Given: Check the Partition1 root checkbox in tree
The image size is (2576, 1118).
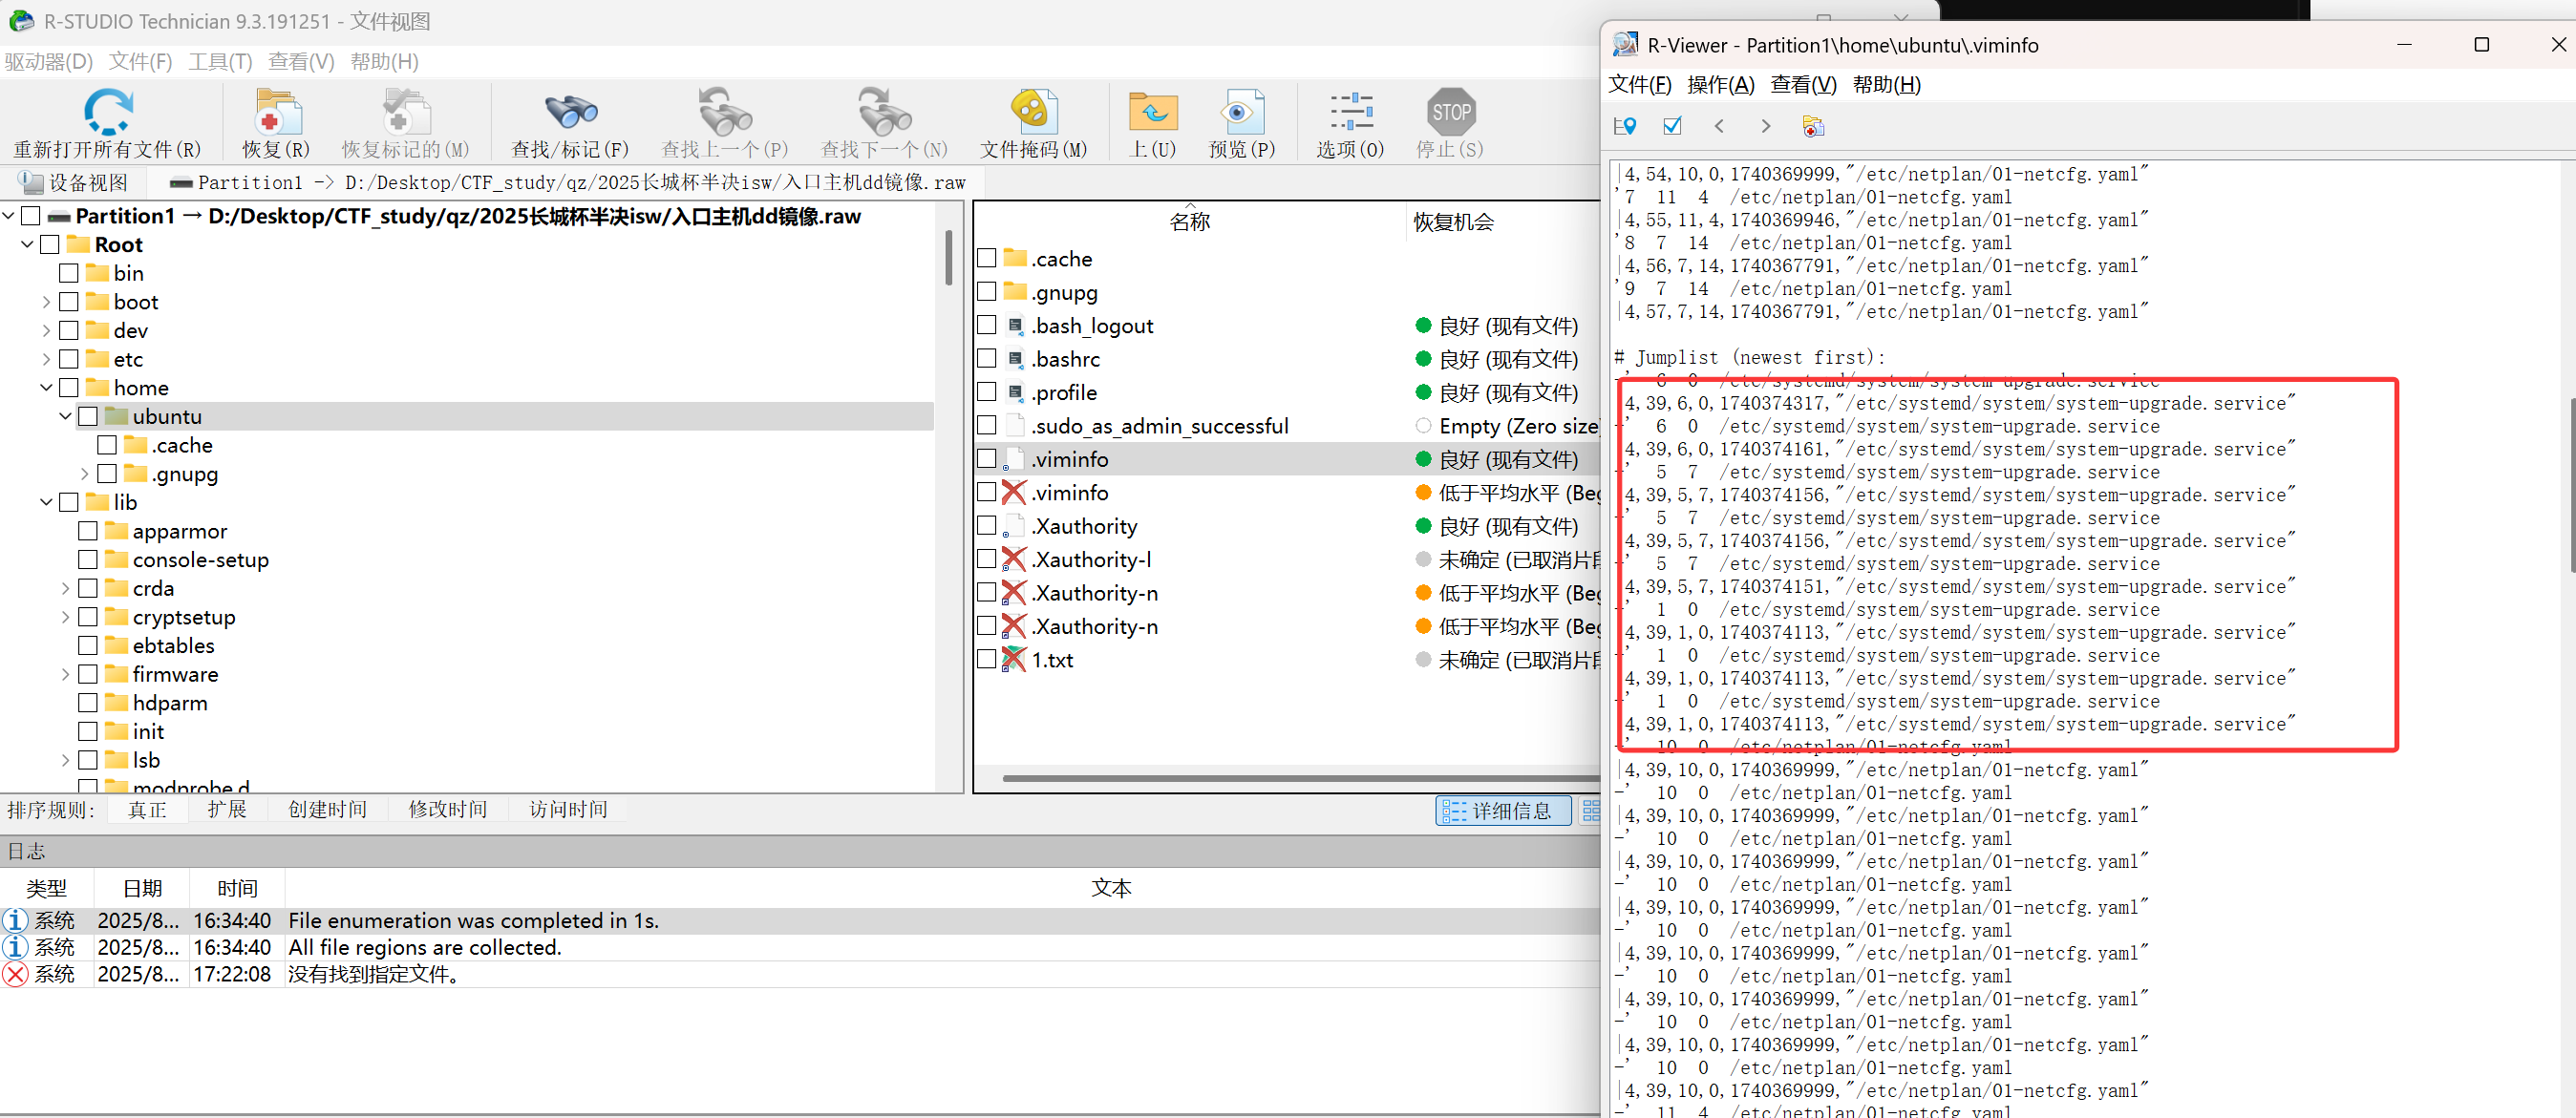Looking at the screenshot, I should [x=31, y=216].
